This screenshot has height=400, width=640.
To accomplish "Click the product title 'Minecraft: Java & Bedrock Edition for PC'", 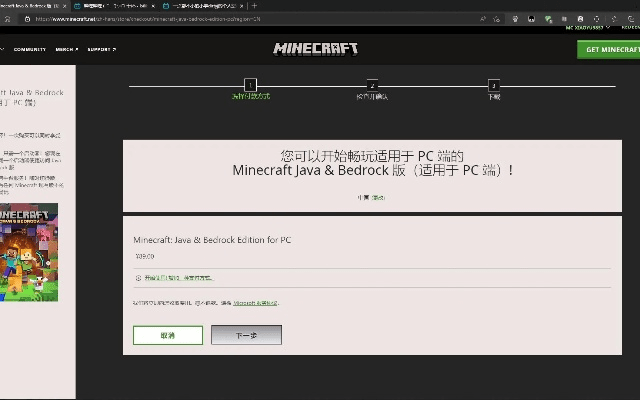I will (212, 240).
